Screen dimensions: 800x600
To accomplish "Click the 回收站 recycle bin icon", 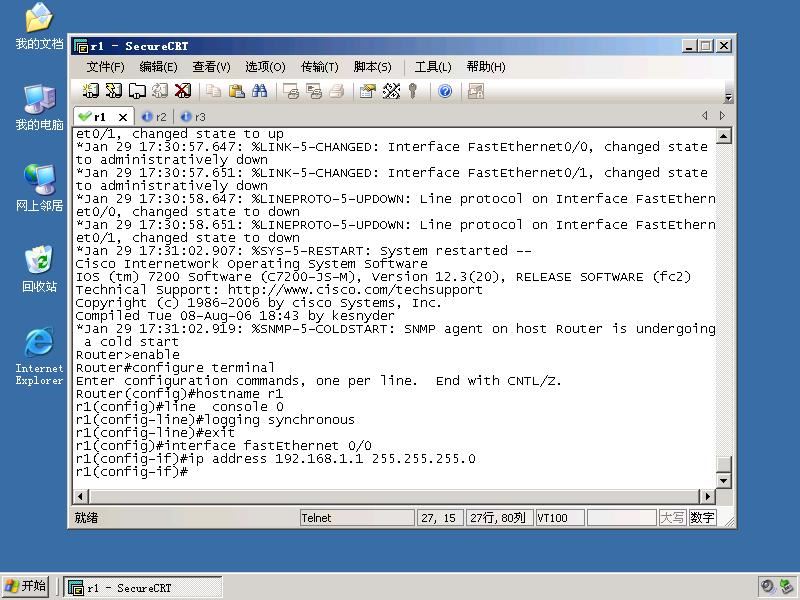I will (x=39, y=269).
